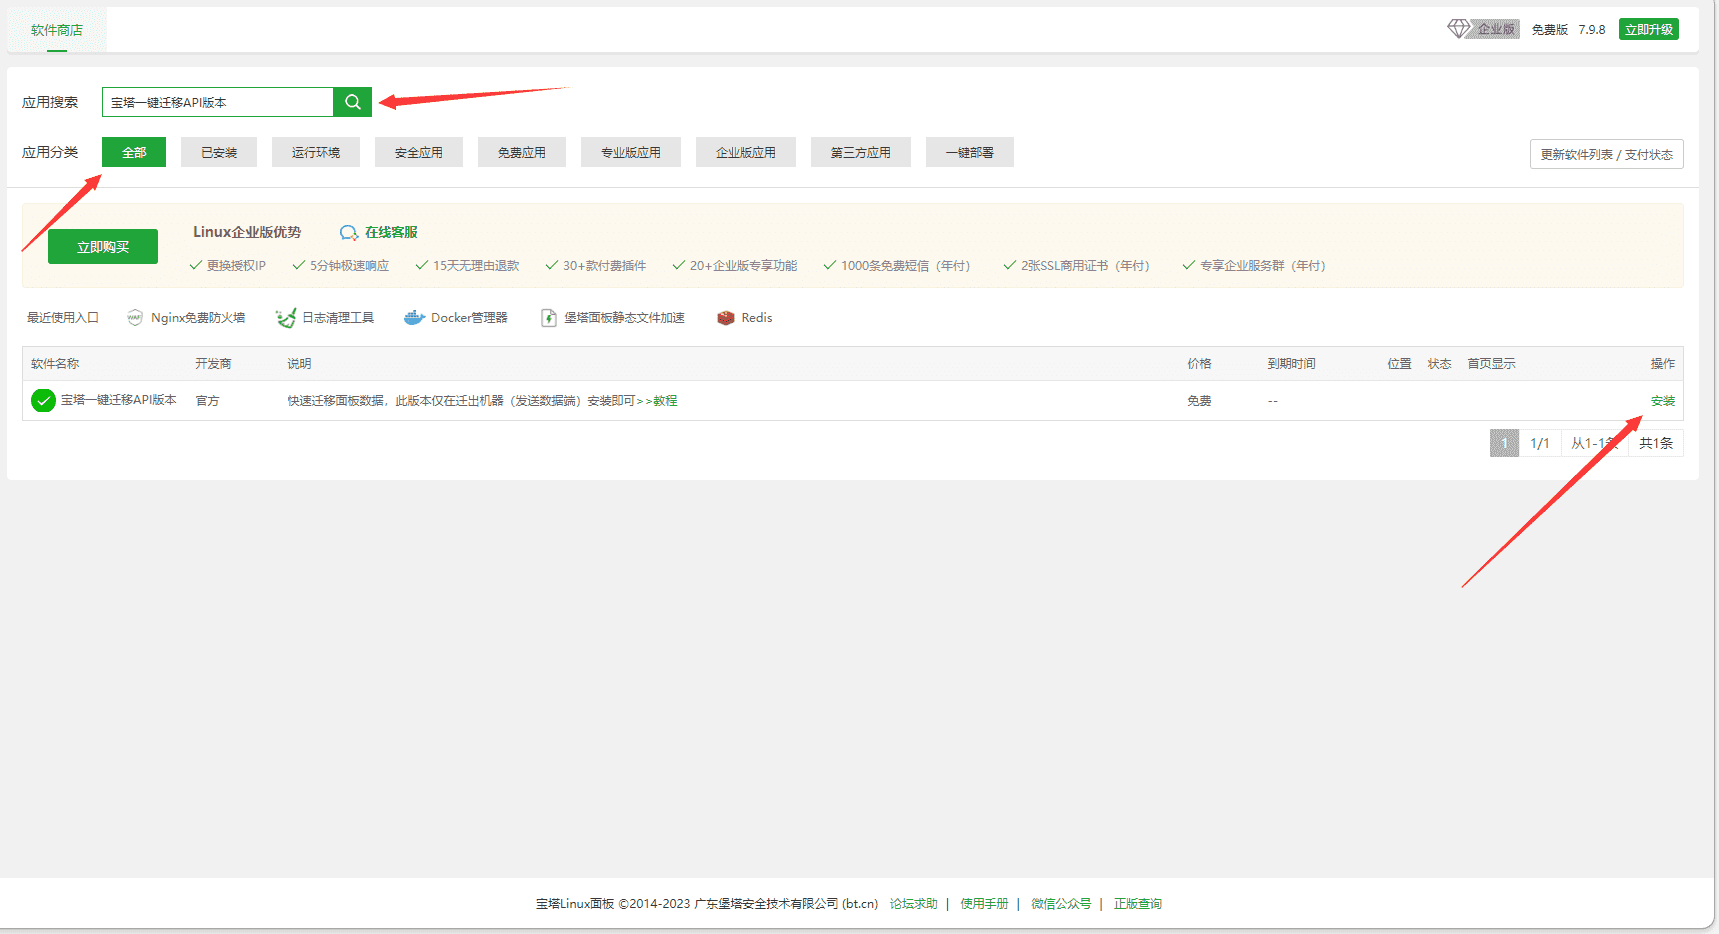The height and width of the screenshot is (934, 1719).
Task: Click the 宝塔一键迁移API版本 software name
Action: tap(119, 400)
